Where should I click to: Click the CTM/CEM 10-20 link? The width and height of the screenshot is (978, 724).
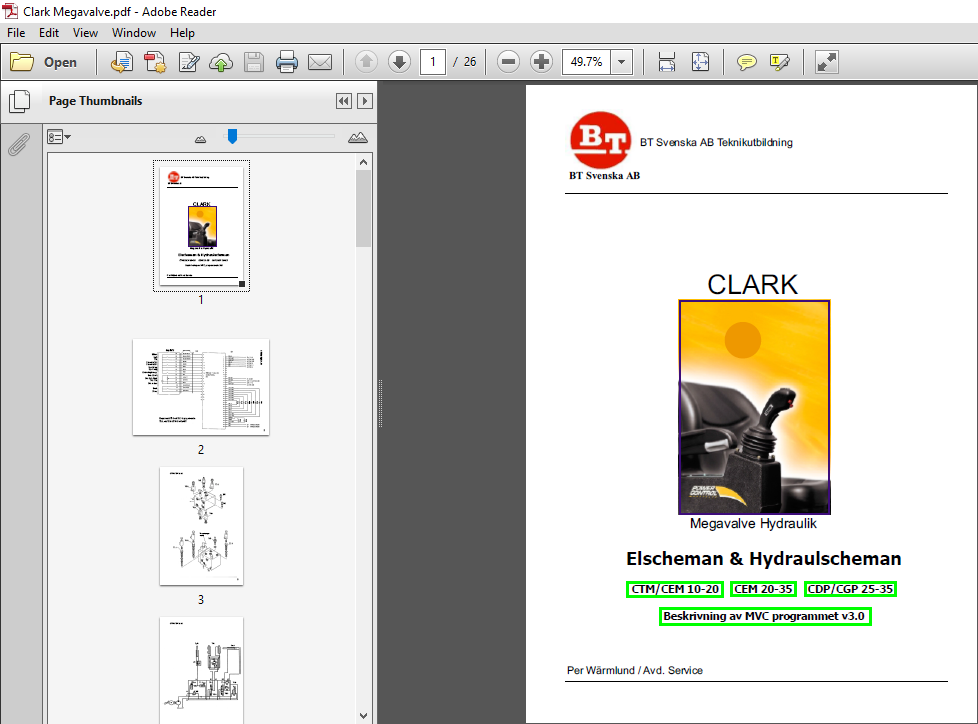(x=675, y=589)
